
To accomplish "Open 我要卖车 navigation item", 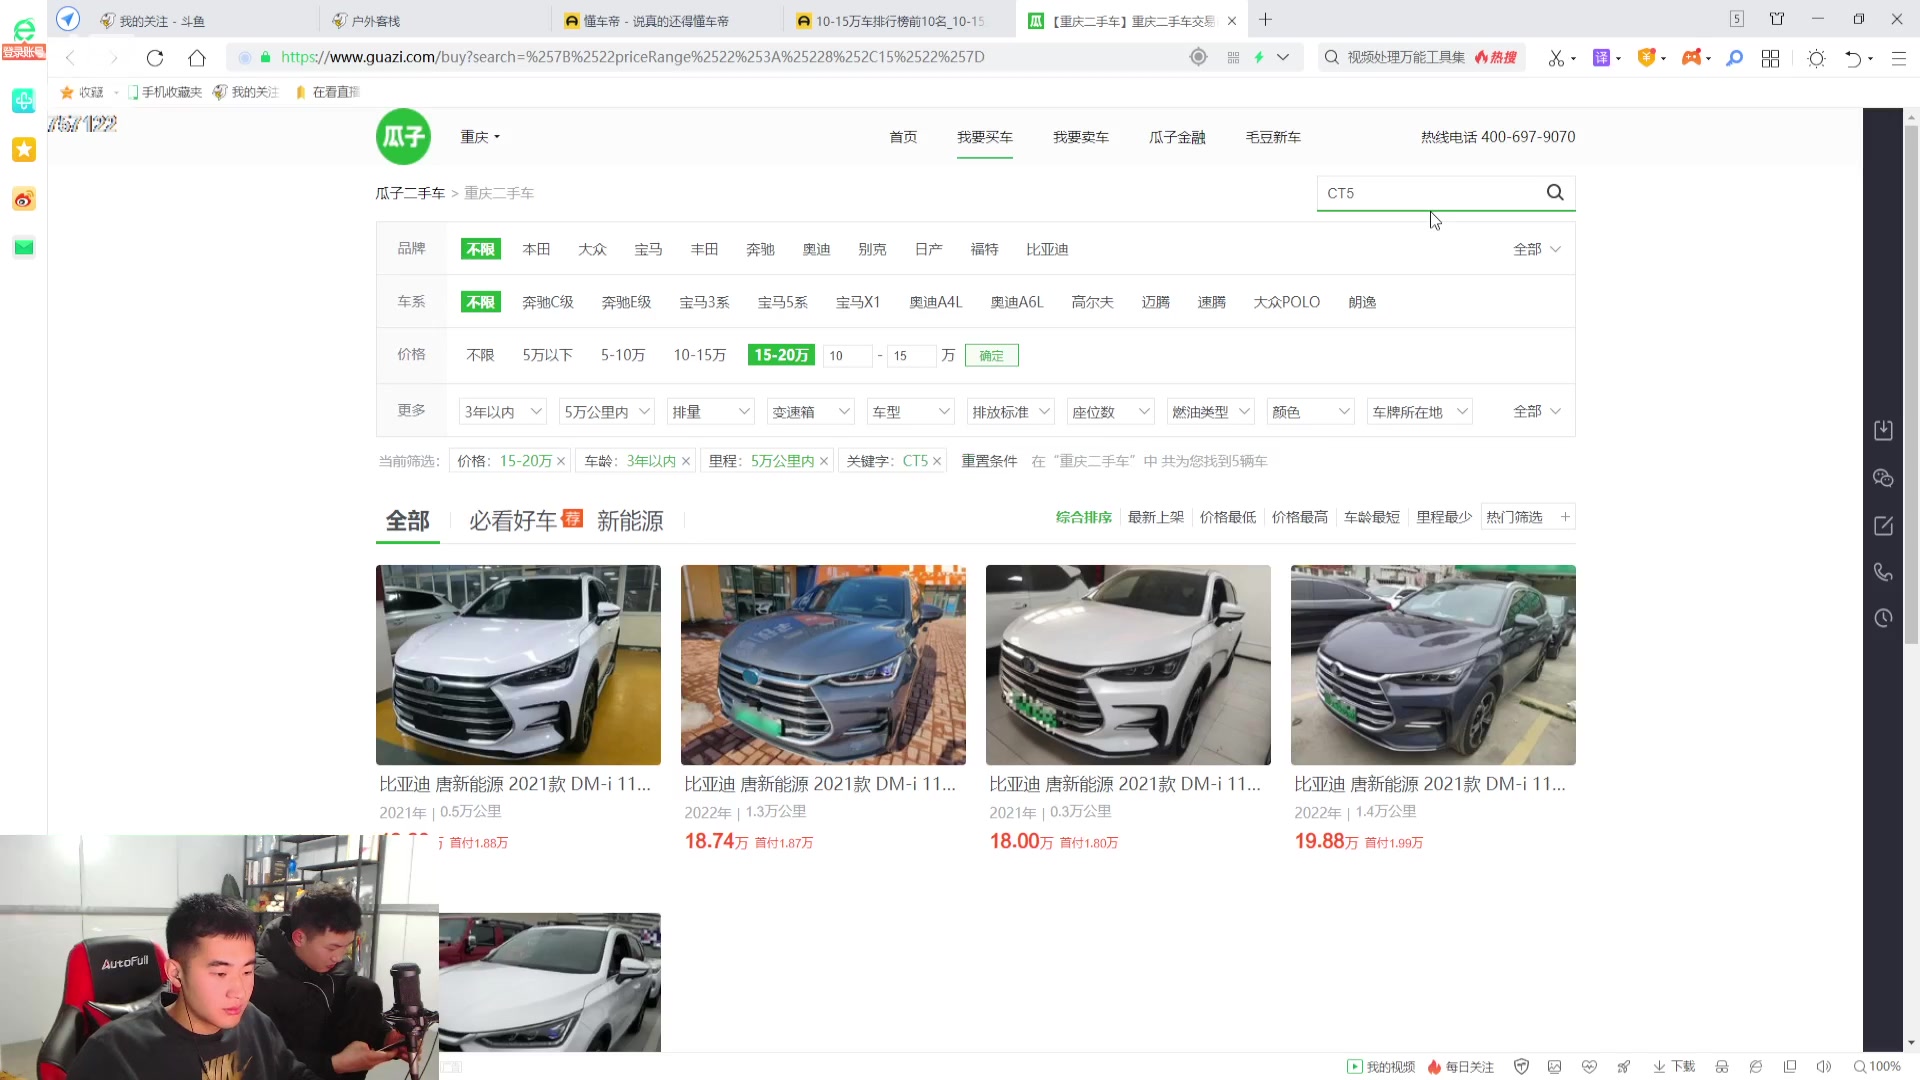I will pos(1081,137).
